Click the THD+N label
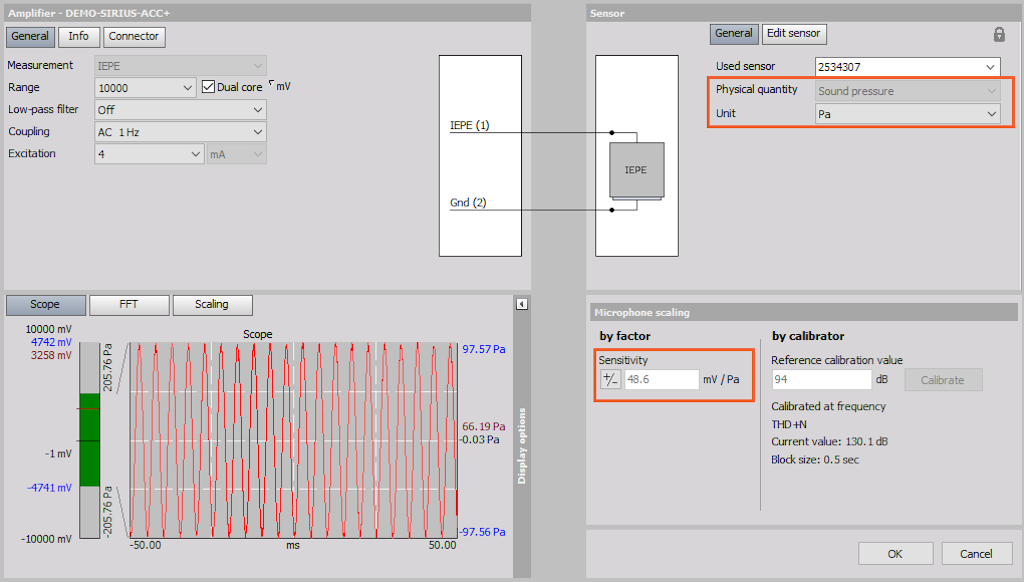Image resolution: width=1024 pixels, height=582 pixels. (x=789, y=425)
